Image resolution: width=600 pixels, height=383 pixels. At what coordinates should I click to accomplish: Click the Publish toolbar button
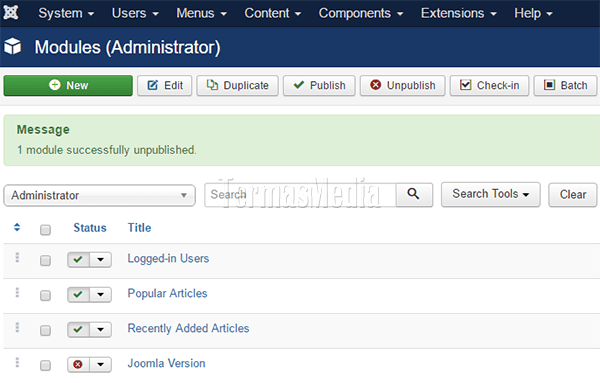tap(319, 85)
